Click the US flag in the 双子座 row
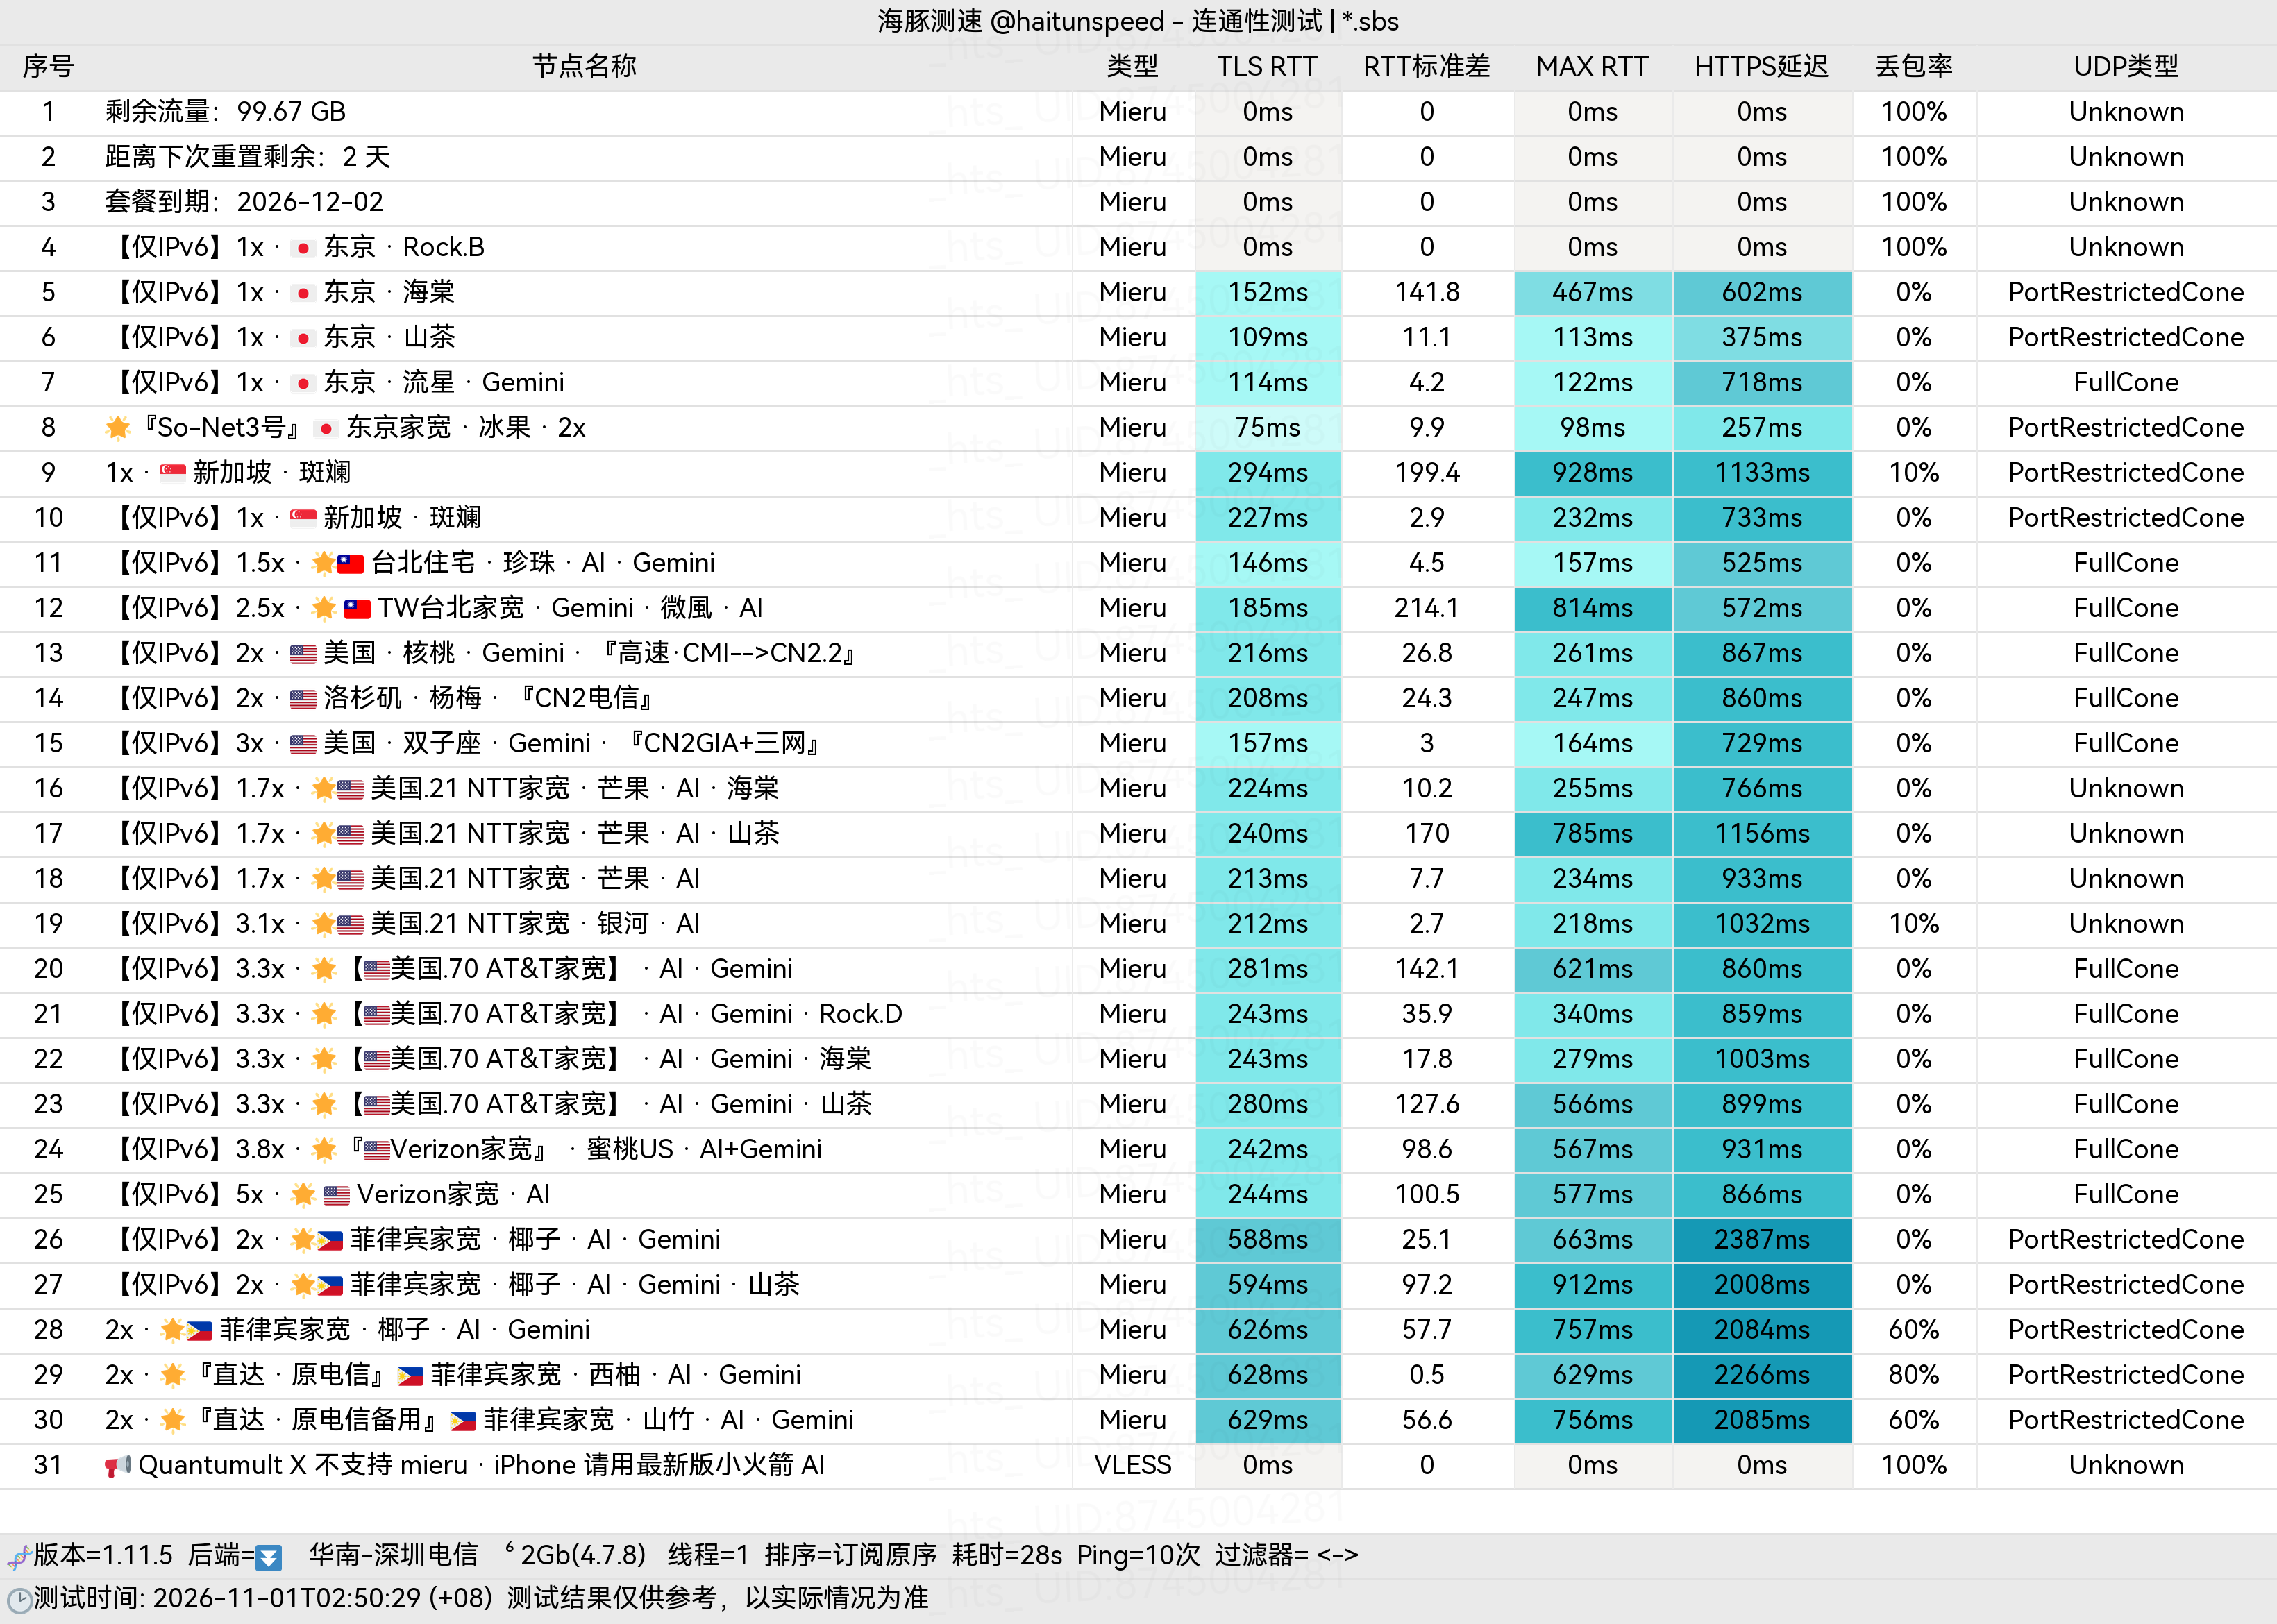This screenshot has width=2277, height=1624. click(303, 744)
